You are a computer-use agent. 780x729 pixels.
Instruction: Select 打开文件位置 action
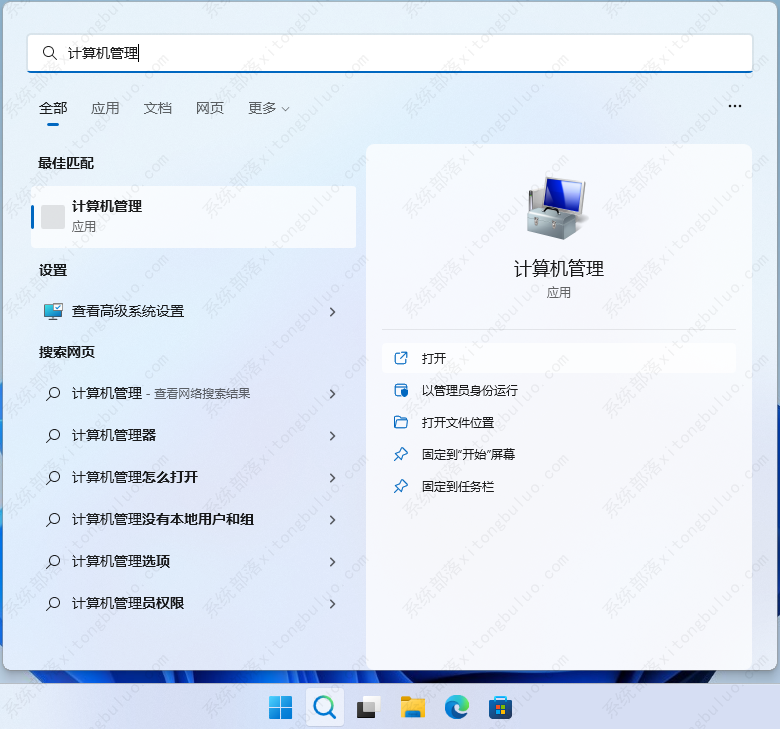pyautogui.click(x=457, y=422)
